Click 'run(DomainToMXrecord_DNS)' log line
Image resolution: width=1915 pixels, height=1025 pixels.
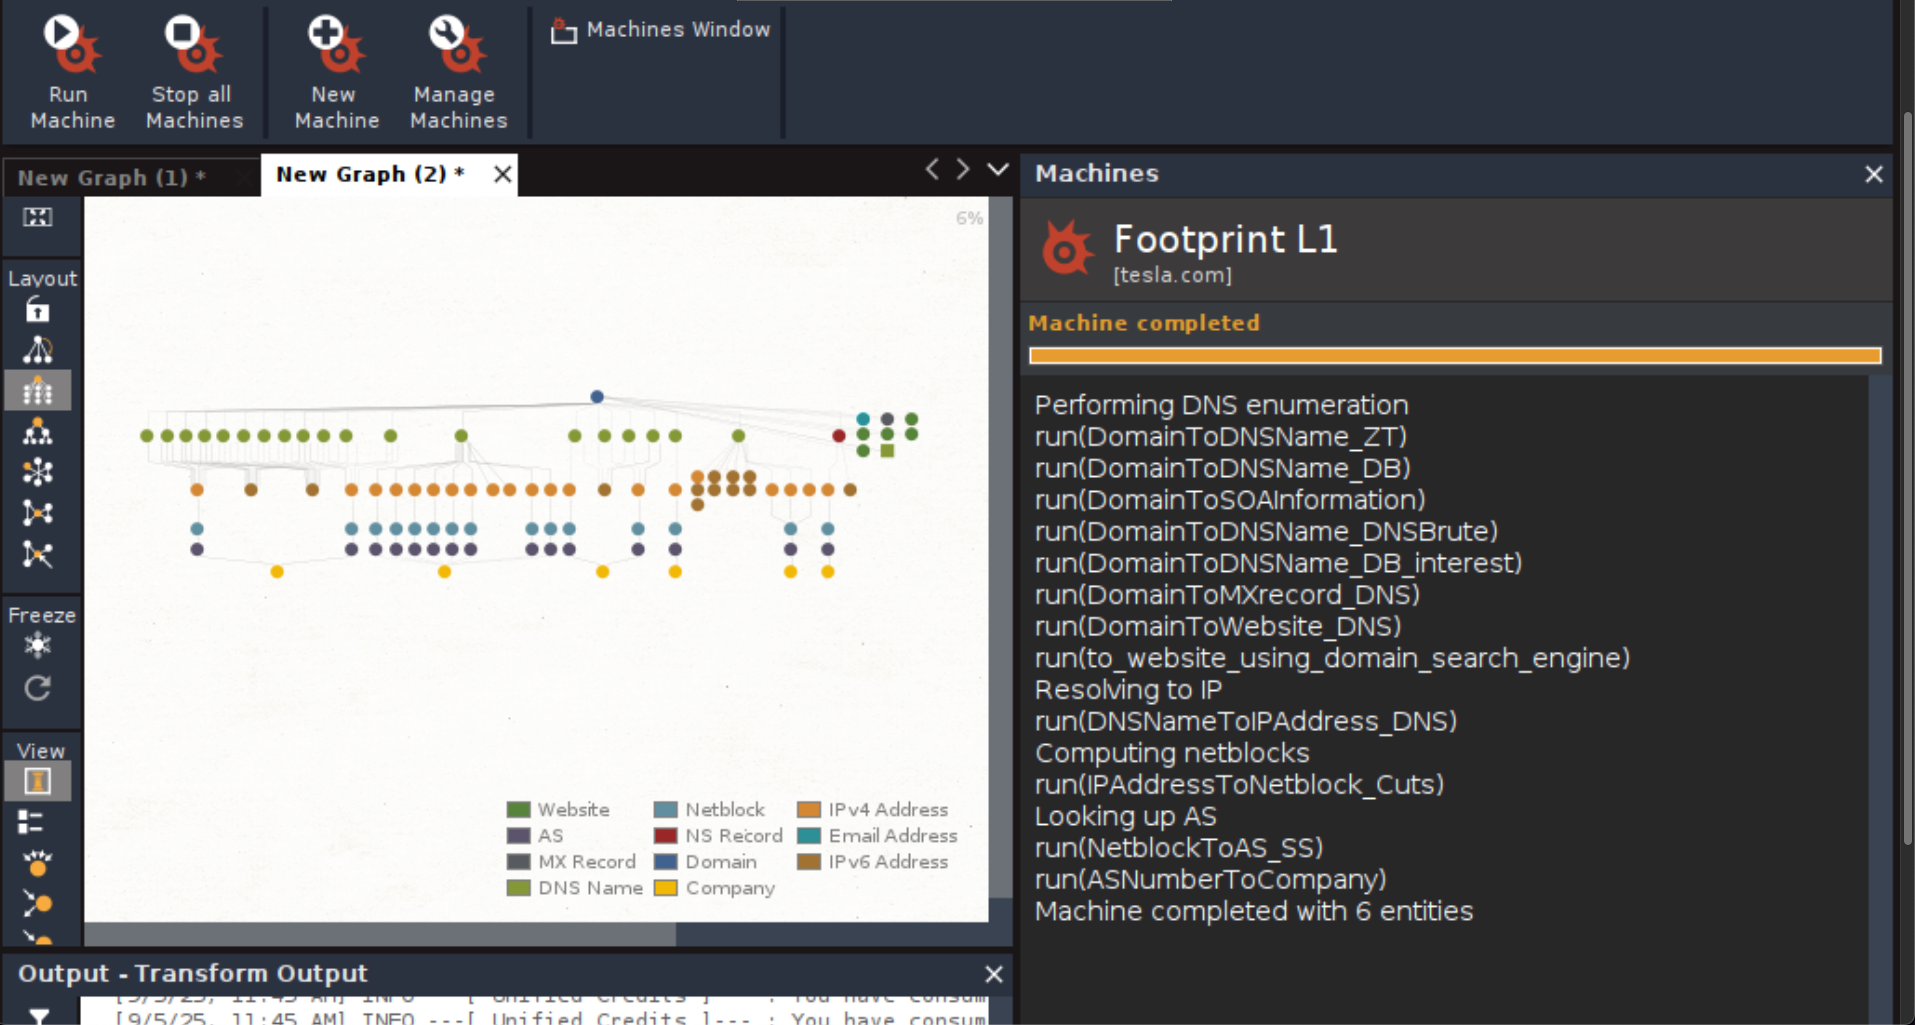click(x=1227, y=595)
